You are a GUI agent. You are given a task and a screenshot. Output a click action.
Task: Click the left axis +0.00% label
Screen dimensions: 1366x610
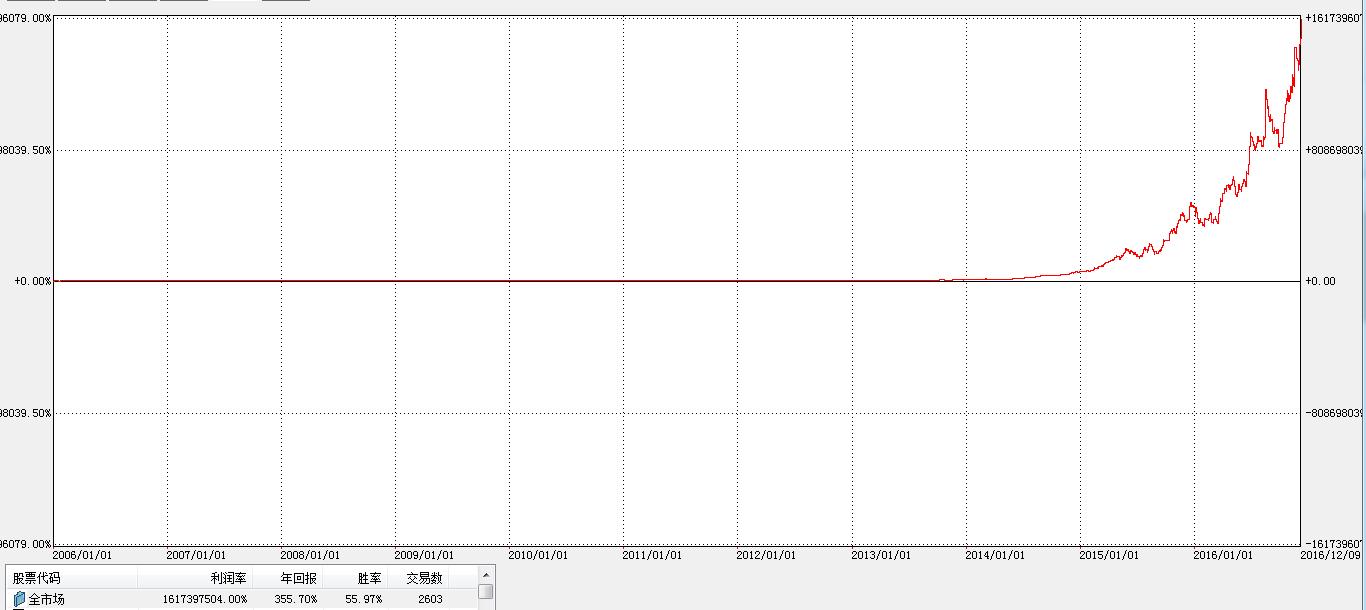[x=32, y=281]
